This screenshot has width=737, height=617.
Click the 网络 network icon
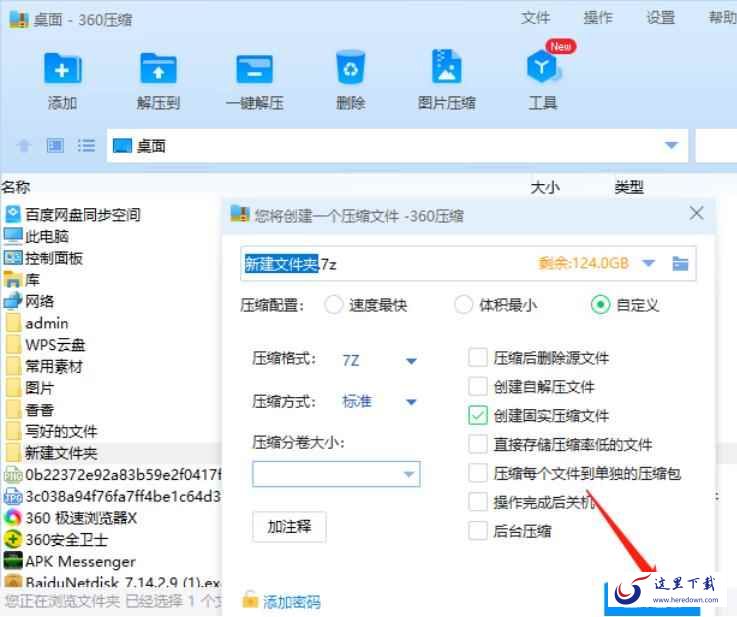pos(13,301)
